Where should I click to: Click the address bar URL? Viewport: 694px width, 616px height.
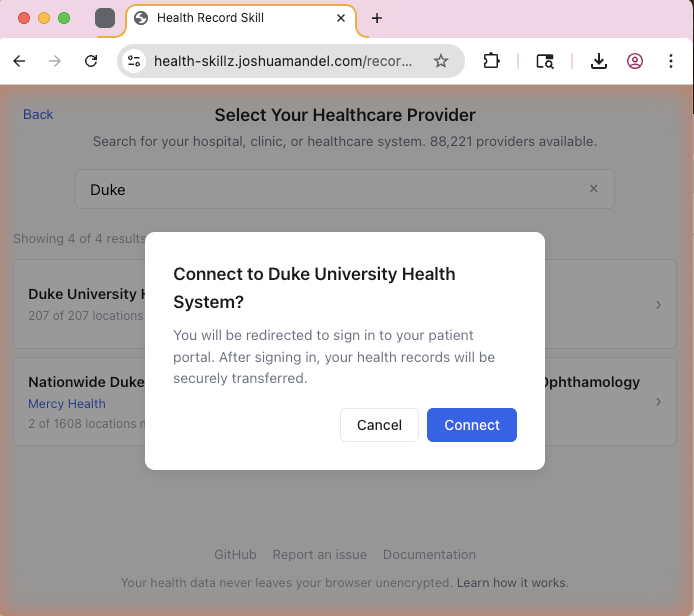click(282, 61)
